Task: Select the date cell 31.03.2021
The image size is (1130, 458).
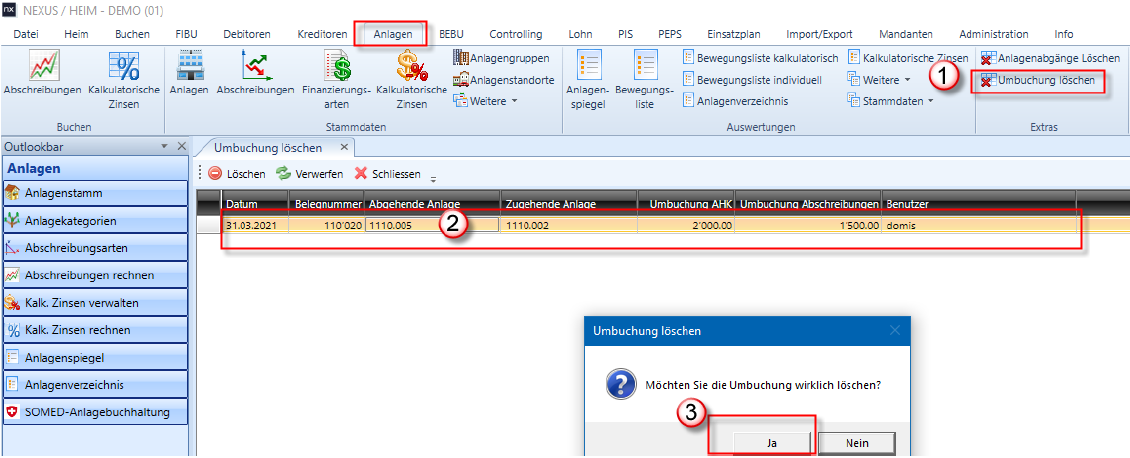Action: [x=256, y=225]
